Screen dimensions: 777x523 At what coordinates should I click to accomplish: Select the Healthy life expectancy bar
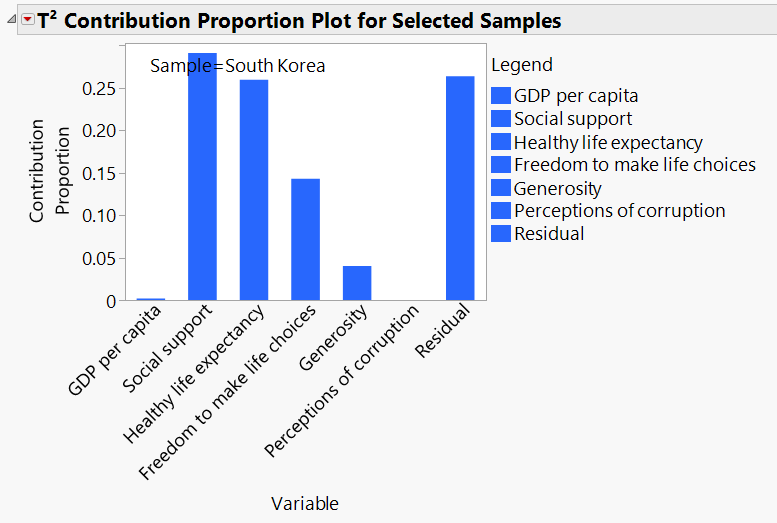254,190
